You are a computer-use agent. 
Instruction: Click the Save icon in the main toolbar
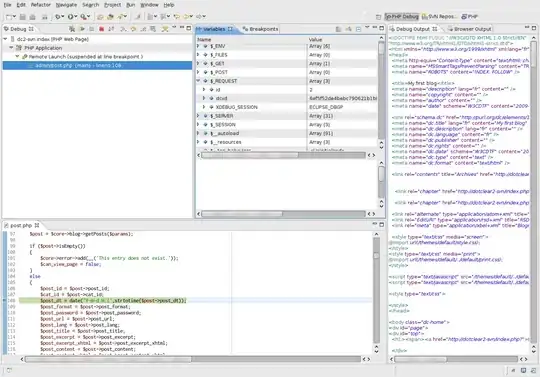pos(23,17)
